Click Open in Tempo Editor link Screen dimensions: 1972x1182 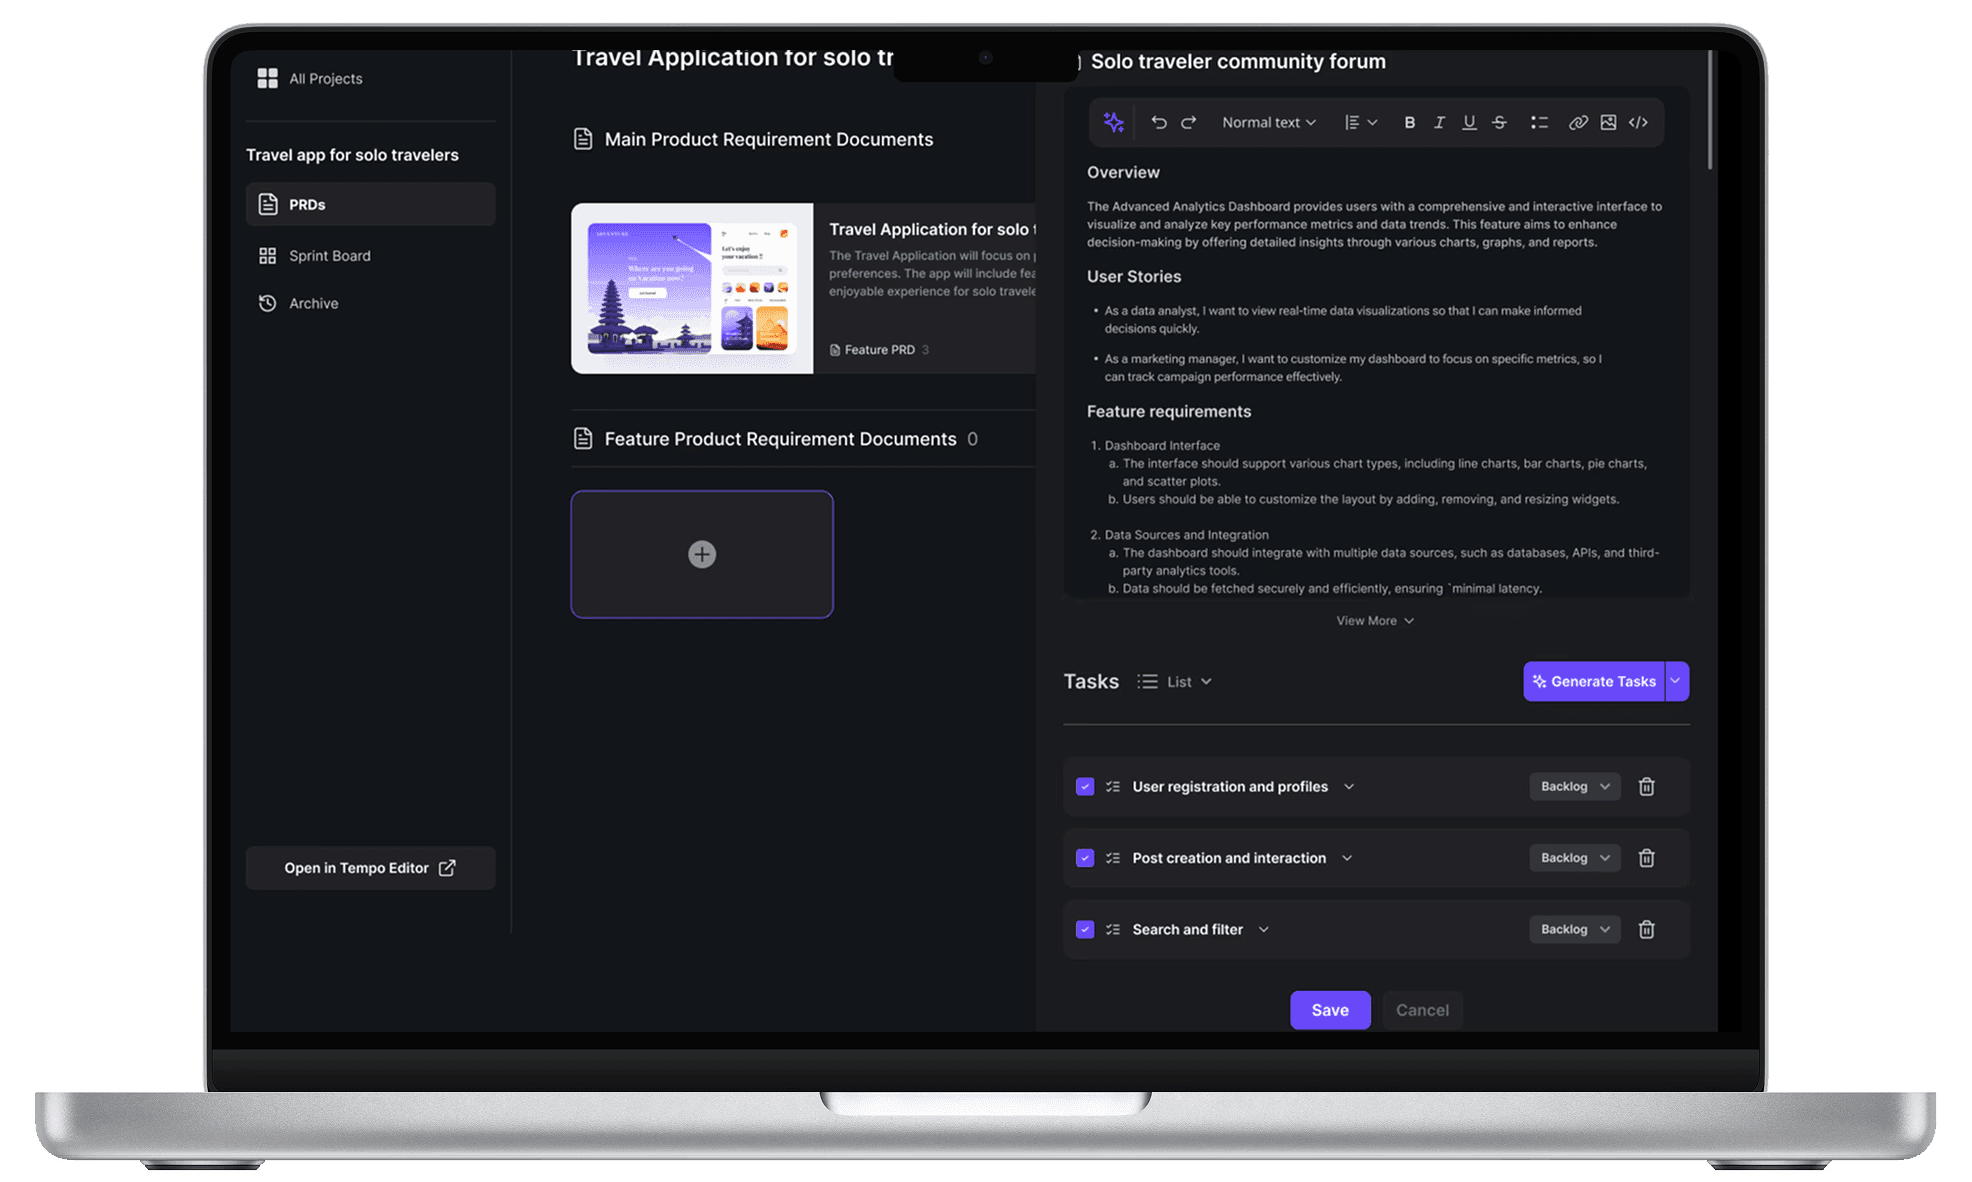tap(370, 868)
